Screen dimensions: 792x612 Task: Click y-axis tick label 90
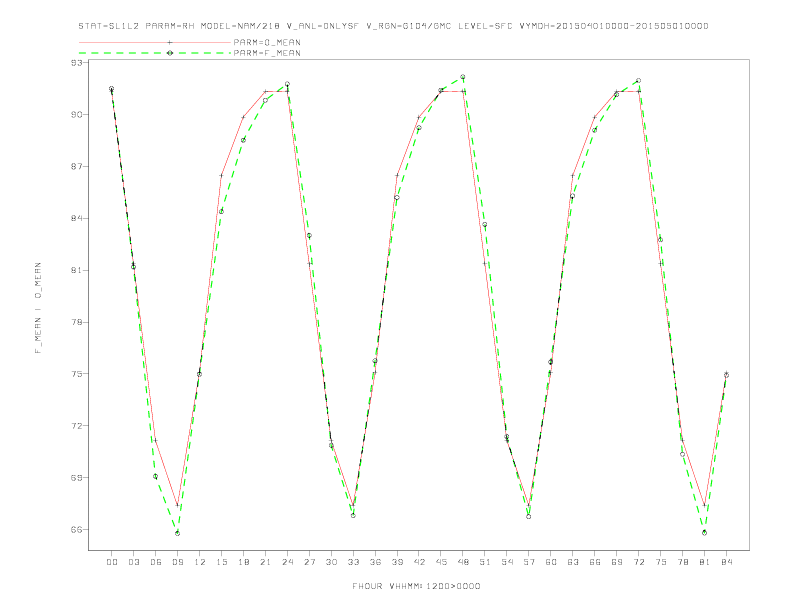point(77,115)
